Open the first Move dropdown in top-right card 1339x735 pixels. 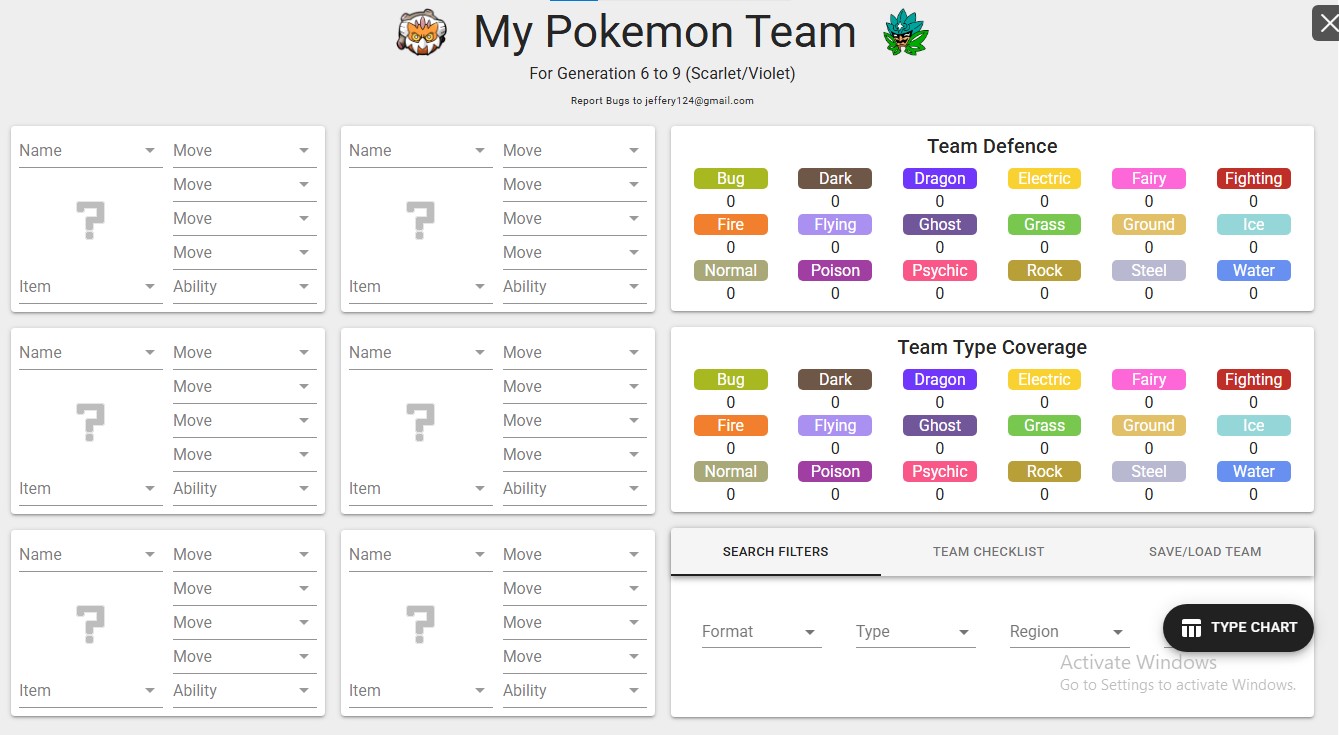tap(574, 151)
